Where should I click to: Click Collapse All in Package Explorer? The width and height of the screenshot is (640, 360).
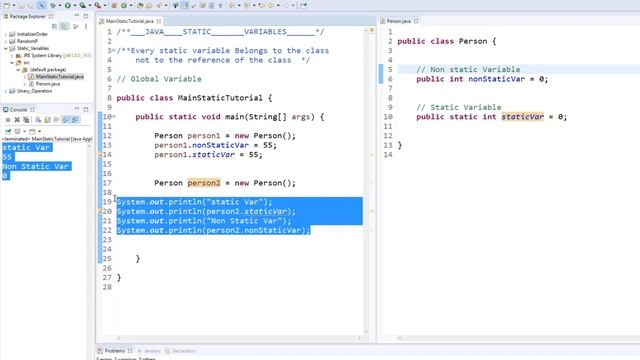55,27
